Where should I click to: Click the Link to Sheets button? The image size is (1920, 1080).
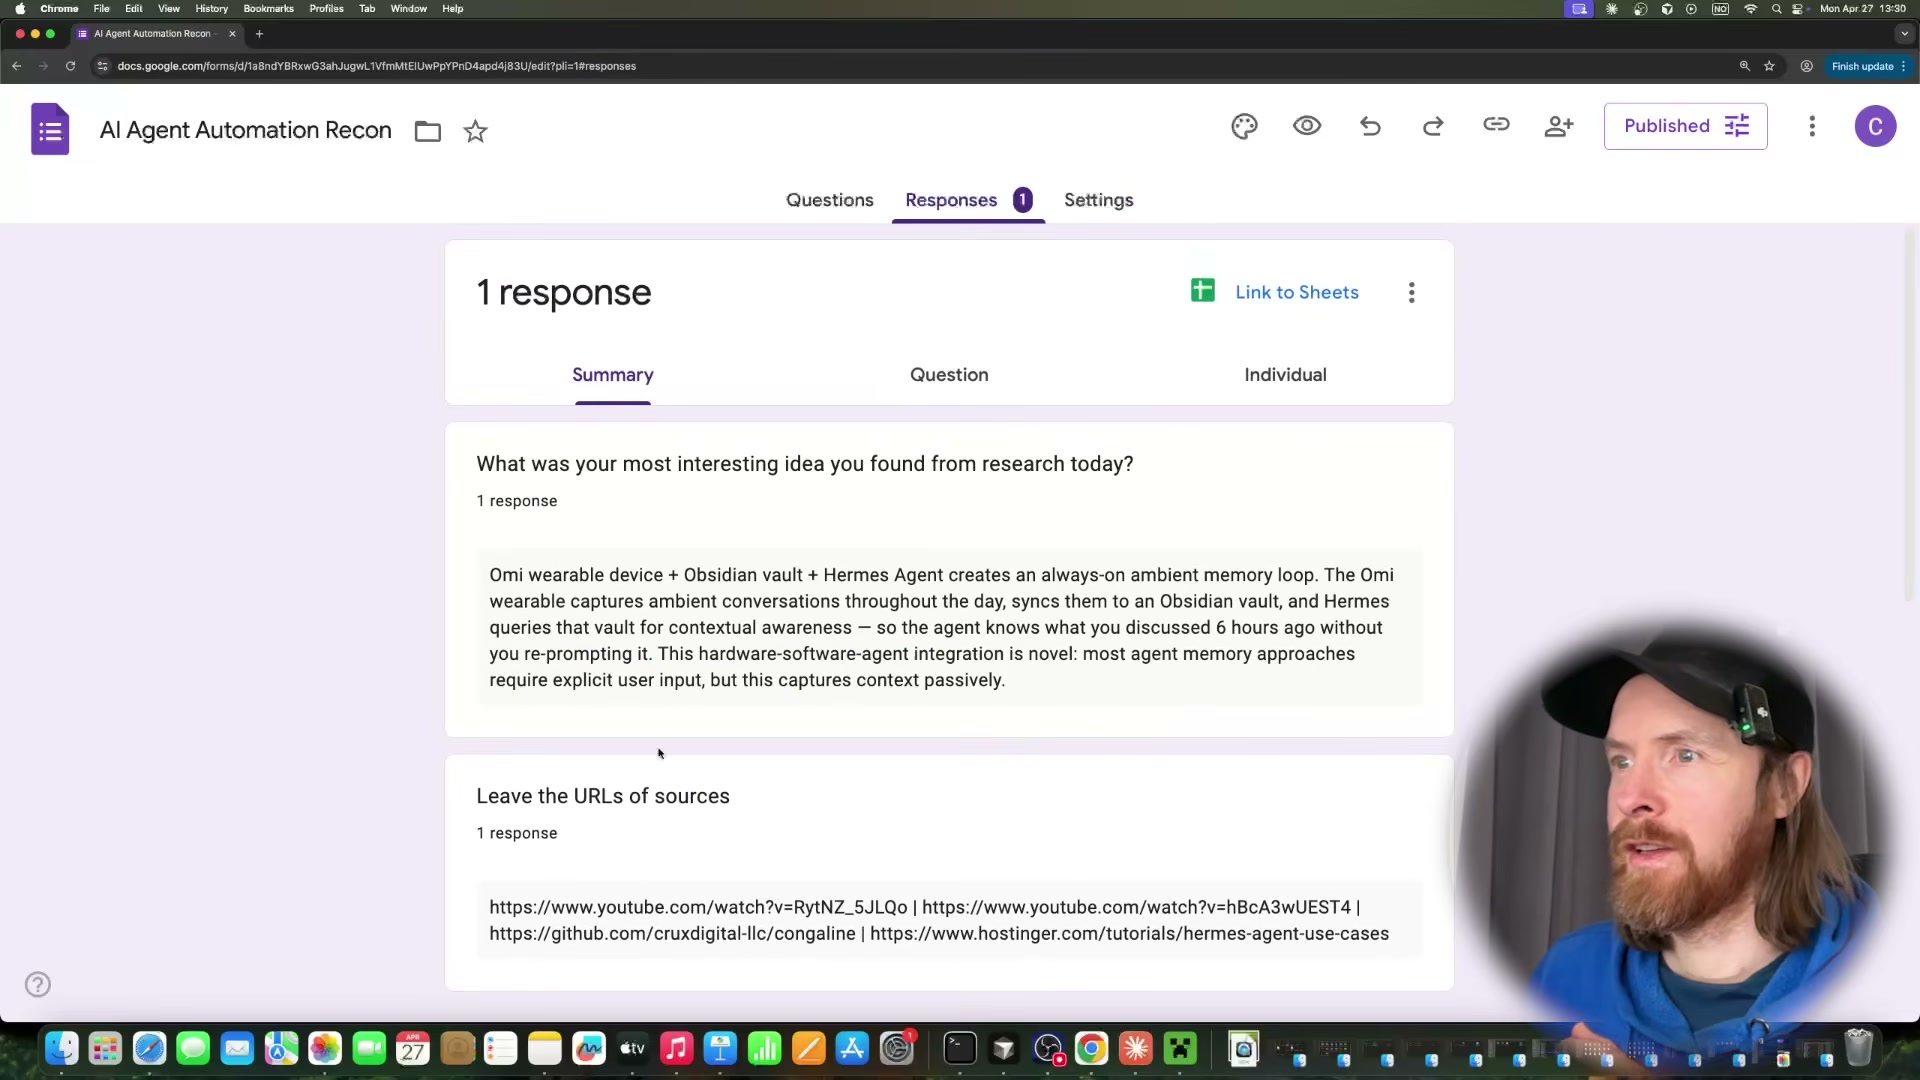pyautogui.click(x=1296, y=292)
